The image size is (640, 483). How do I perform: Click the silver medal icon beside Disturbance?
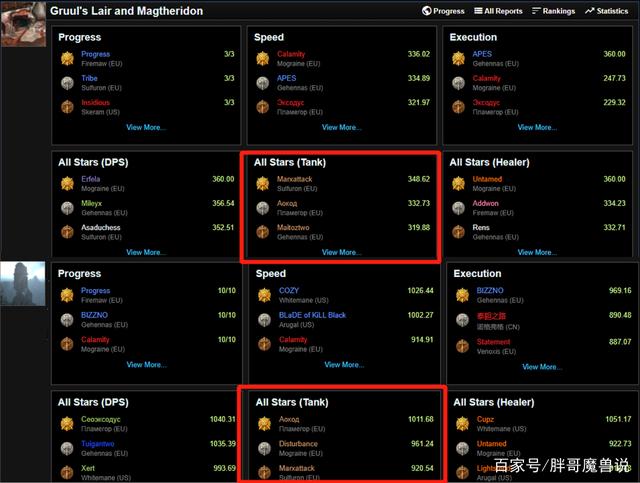pos(263,448)
